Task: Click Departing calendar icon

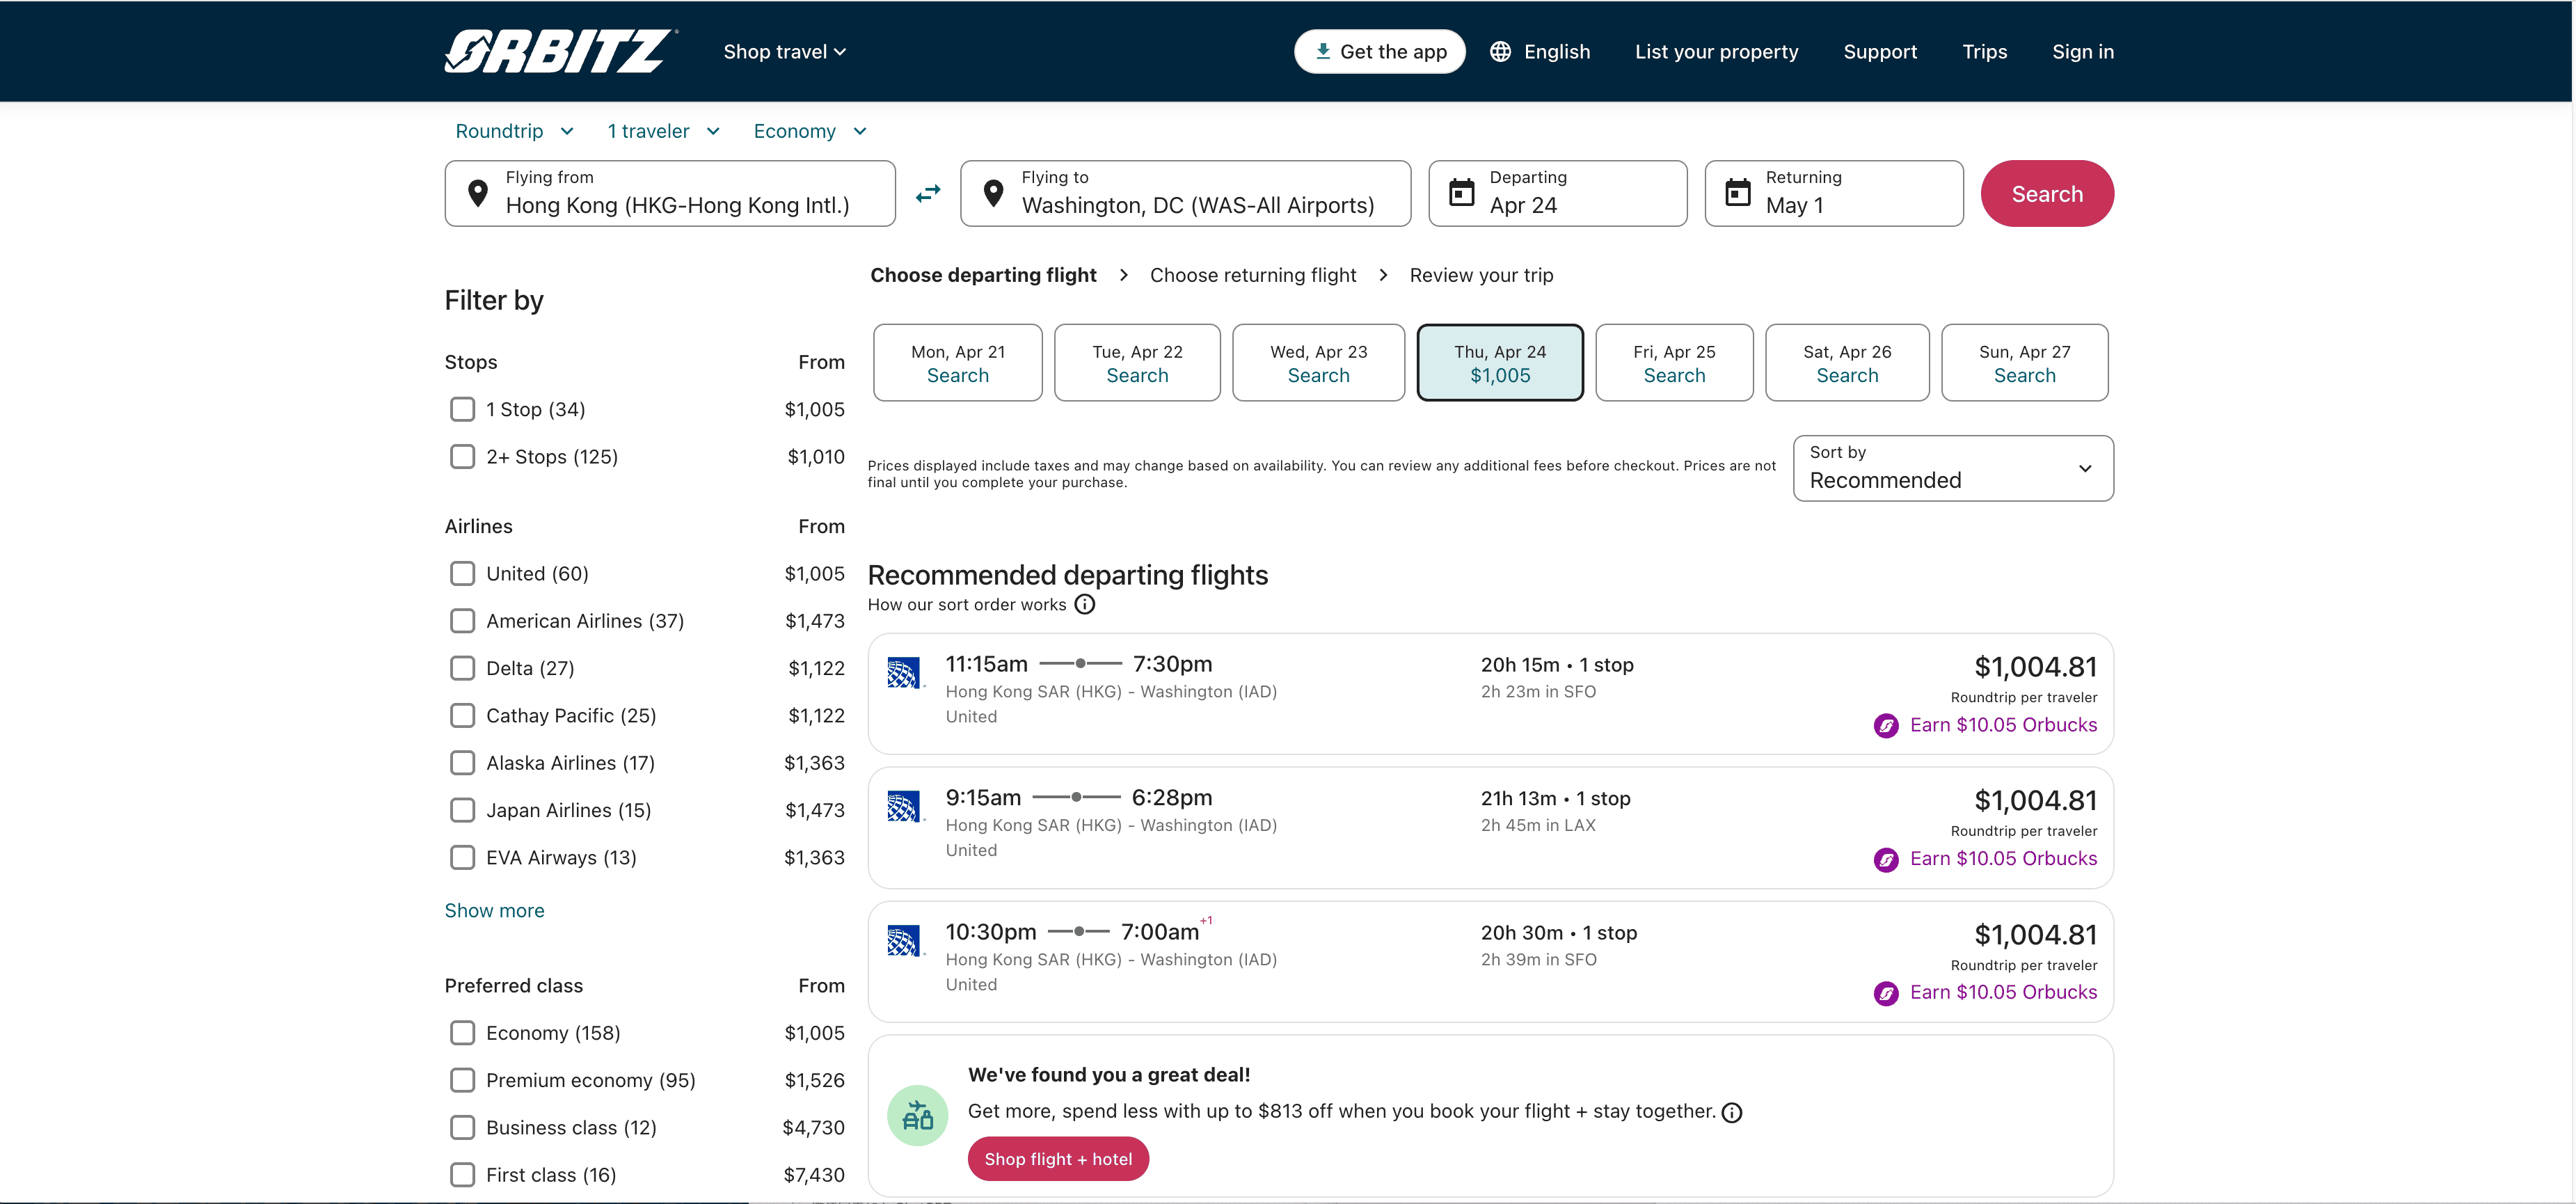Action: click(x=1461, y=192)
